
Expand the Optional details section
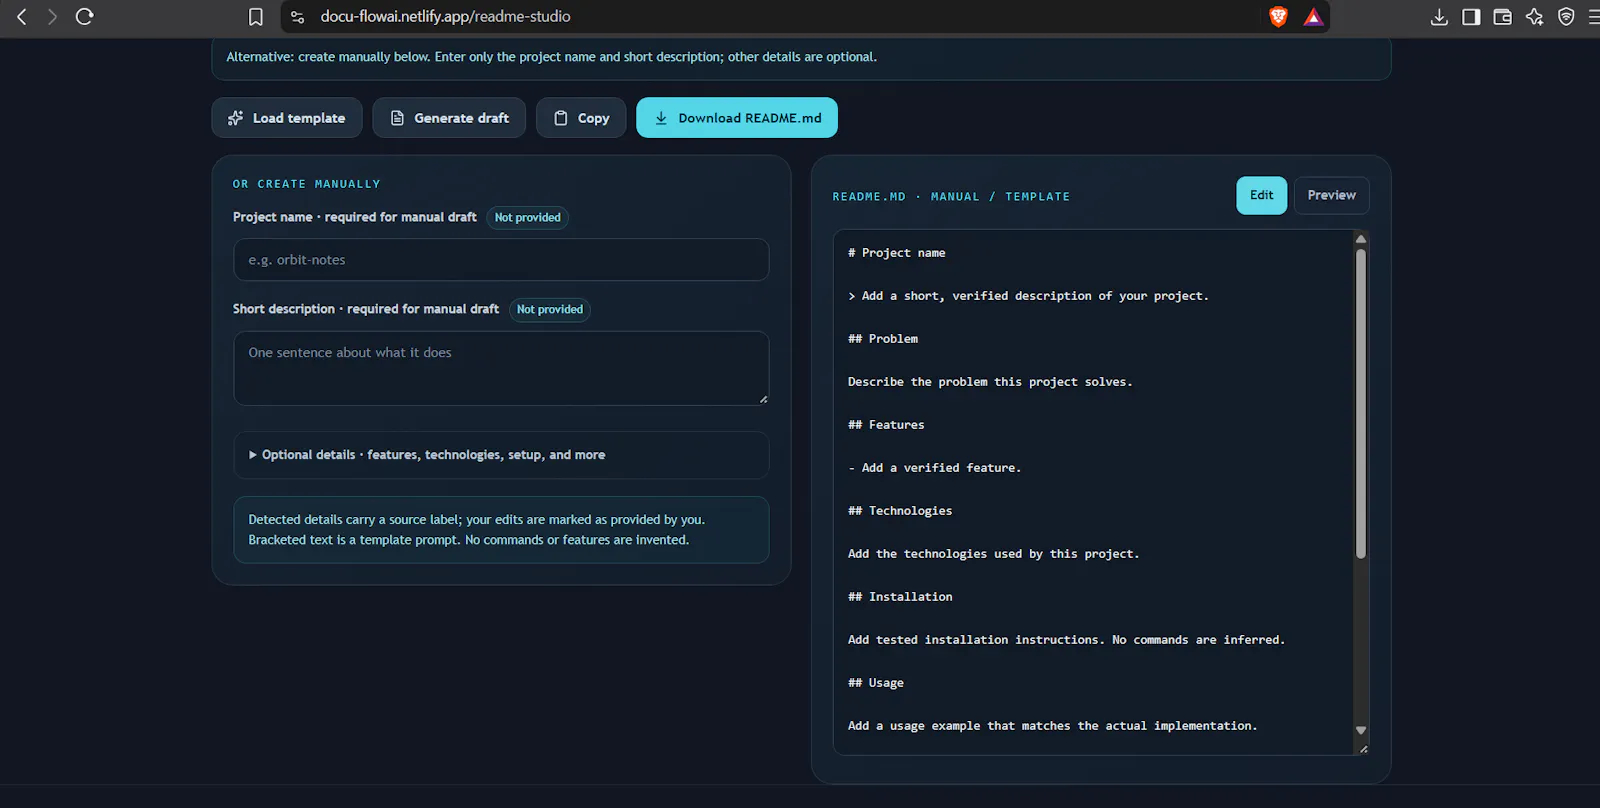(501, 455)
